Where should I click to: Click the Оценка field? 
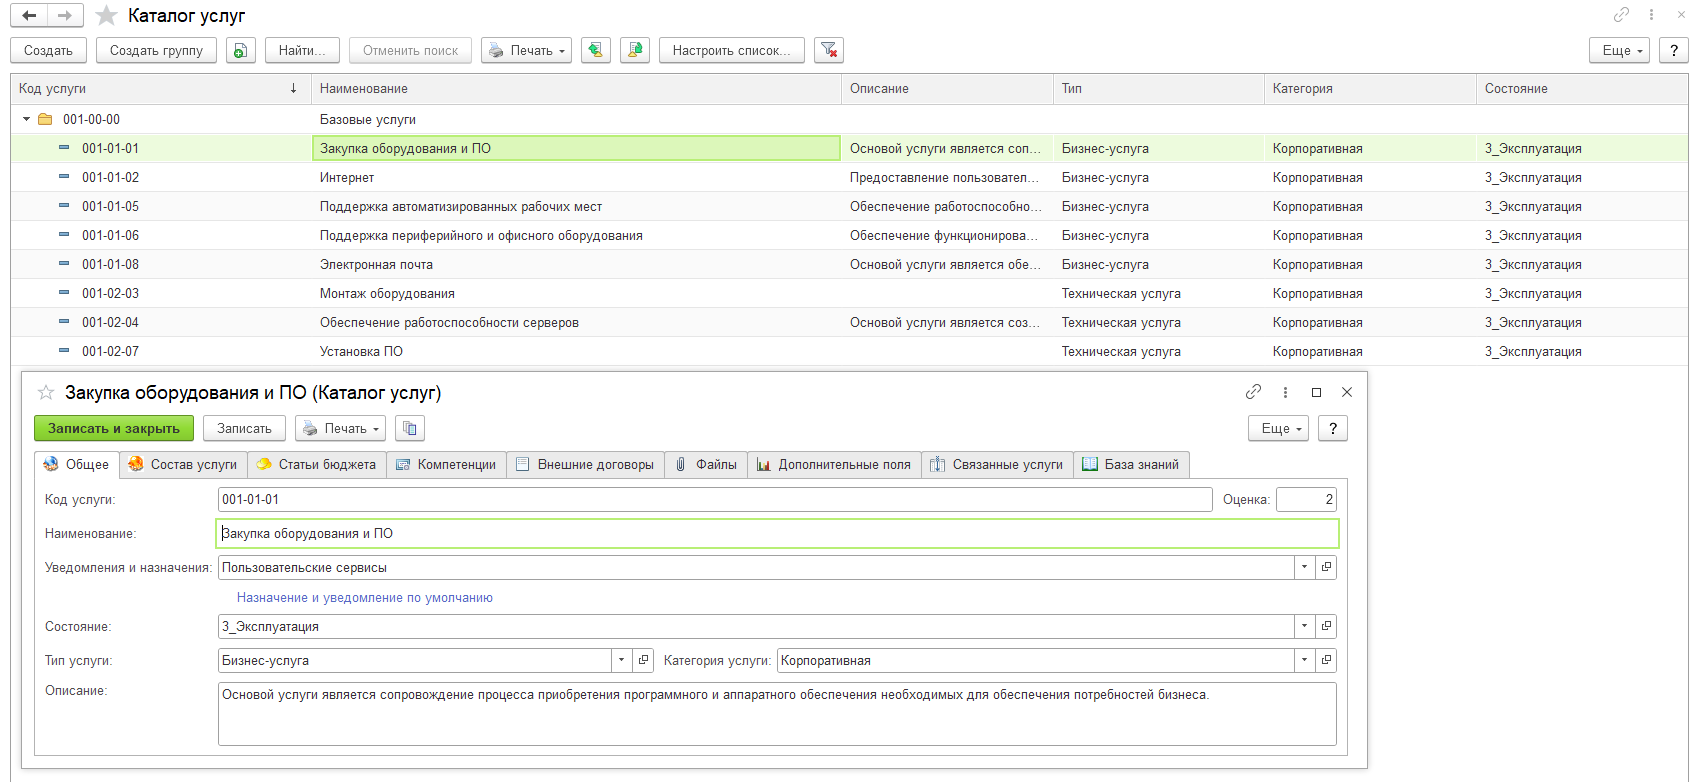tap(1306, 499)
